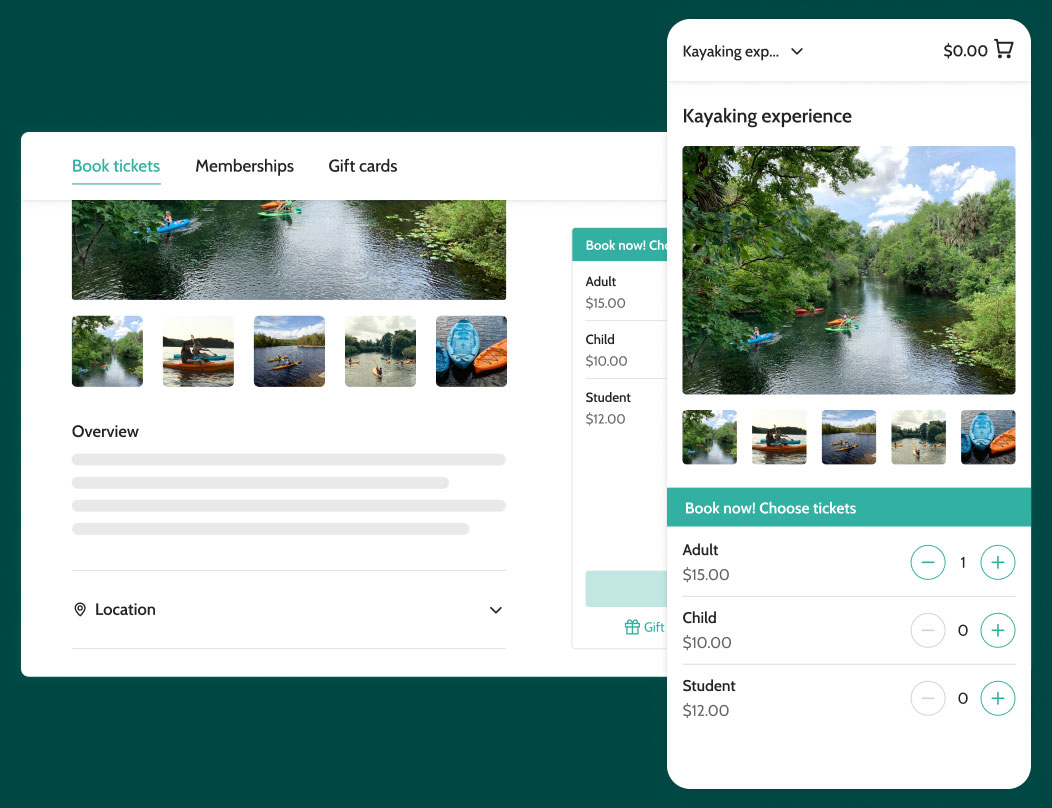Image resolution: width=1052 pixels, height=808 pixels.
Task: Decrease Student ticket quantity with minus icon
Action: (x=928, y=698)
